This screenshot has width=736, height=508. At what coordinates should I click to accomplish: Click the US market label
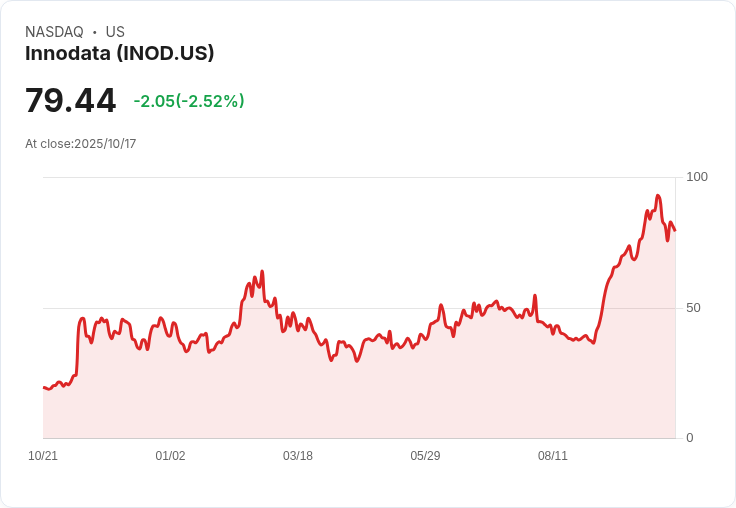point(115,32)
